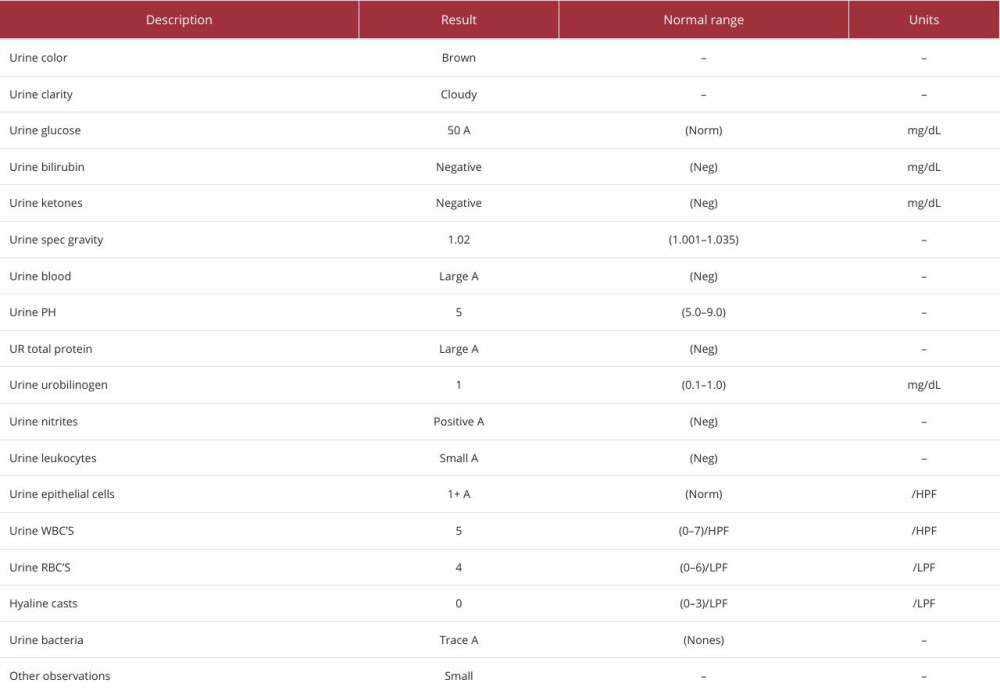Click the Urine leukocytes Small A result
Viewport: 1000px width, 694px height.
(x=459, y=458)
